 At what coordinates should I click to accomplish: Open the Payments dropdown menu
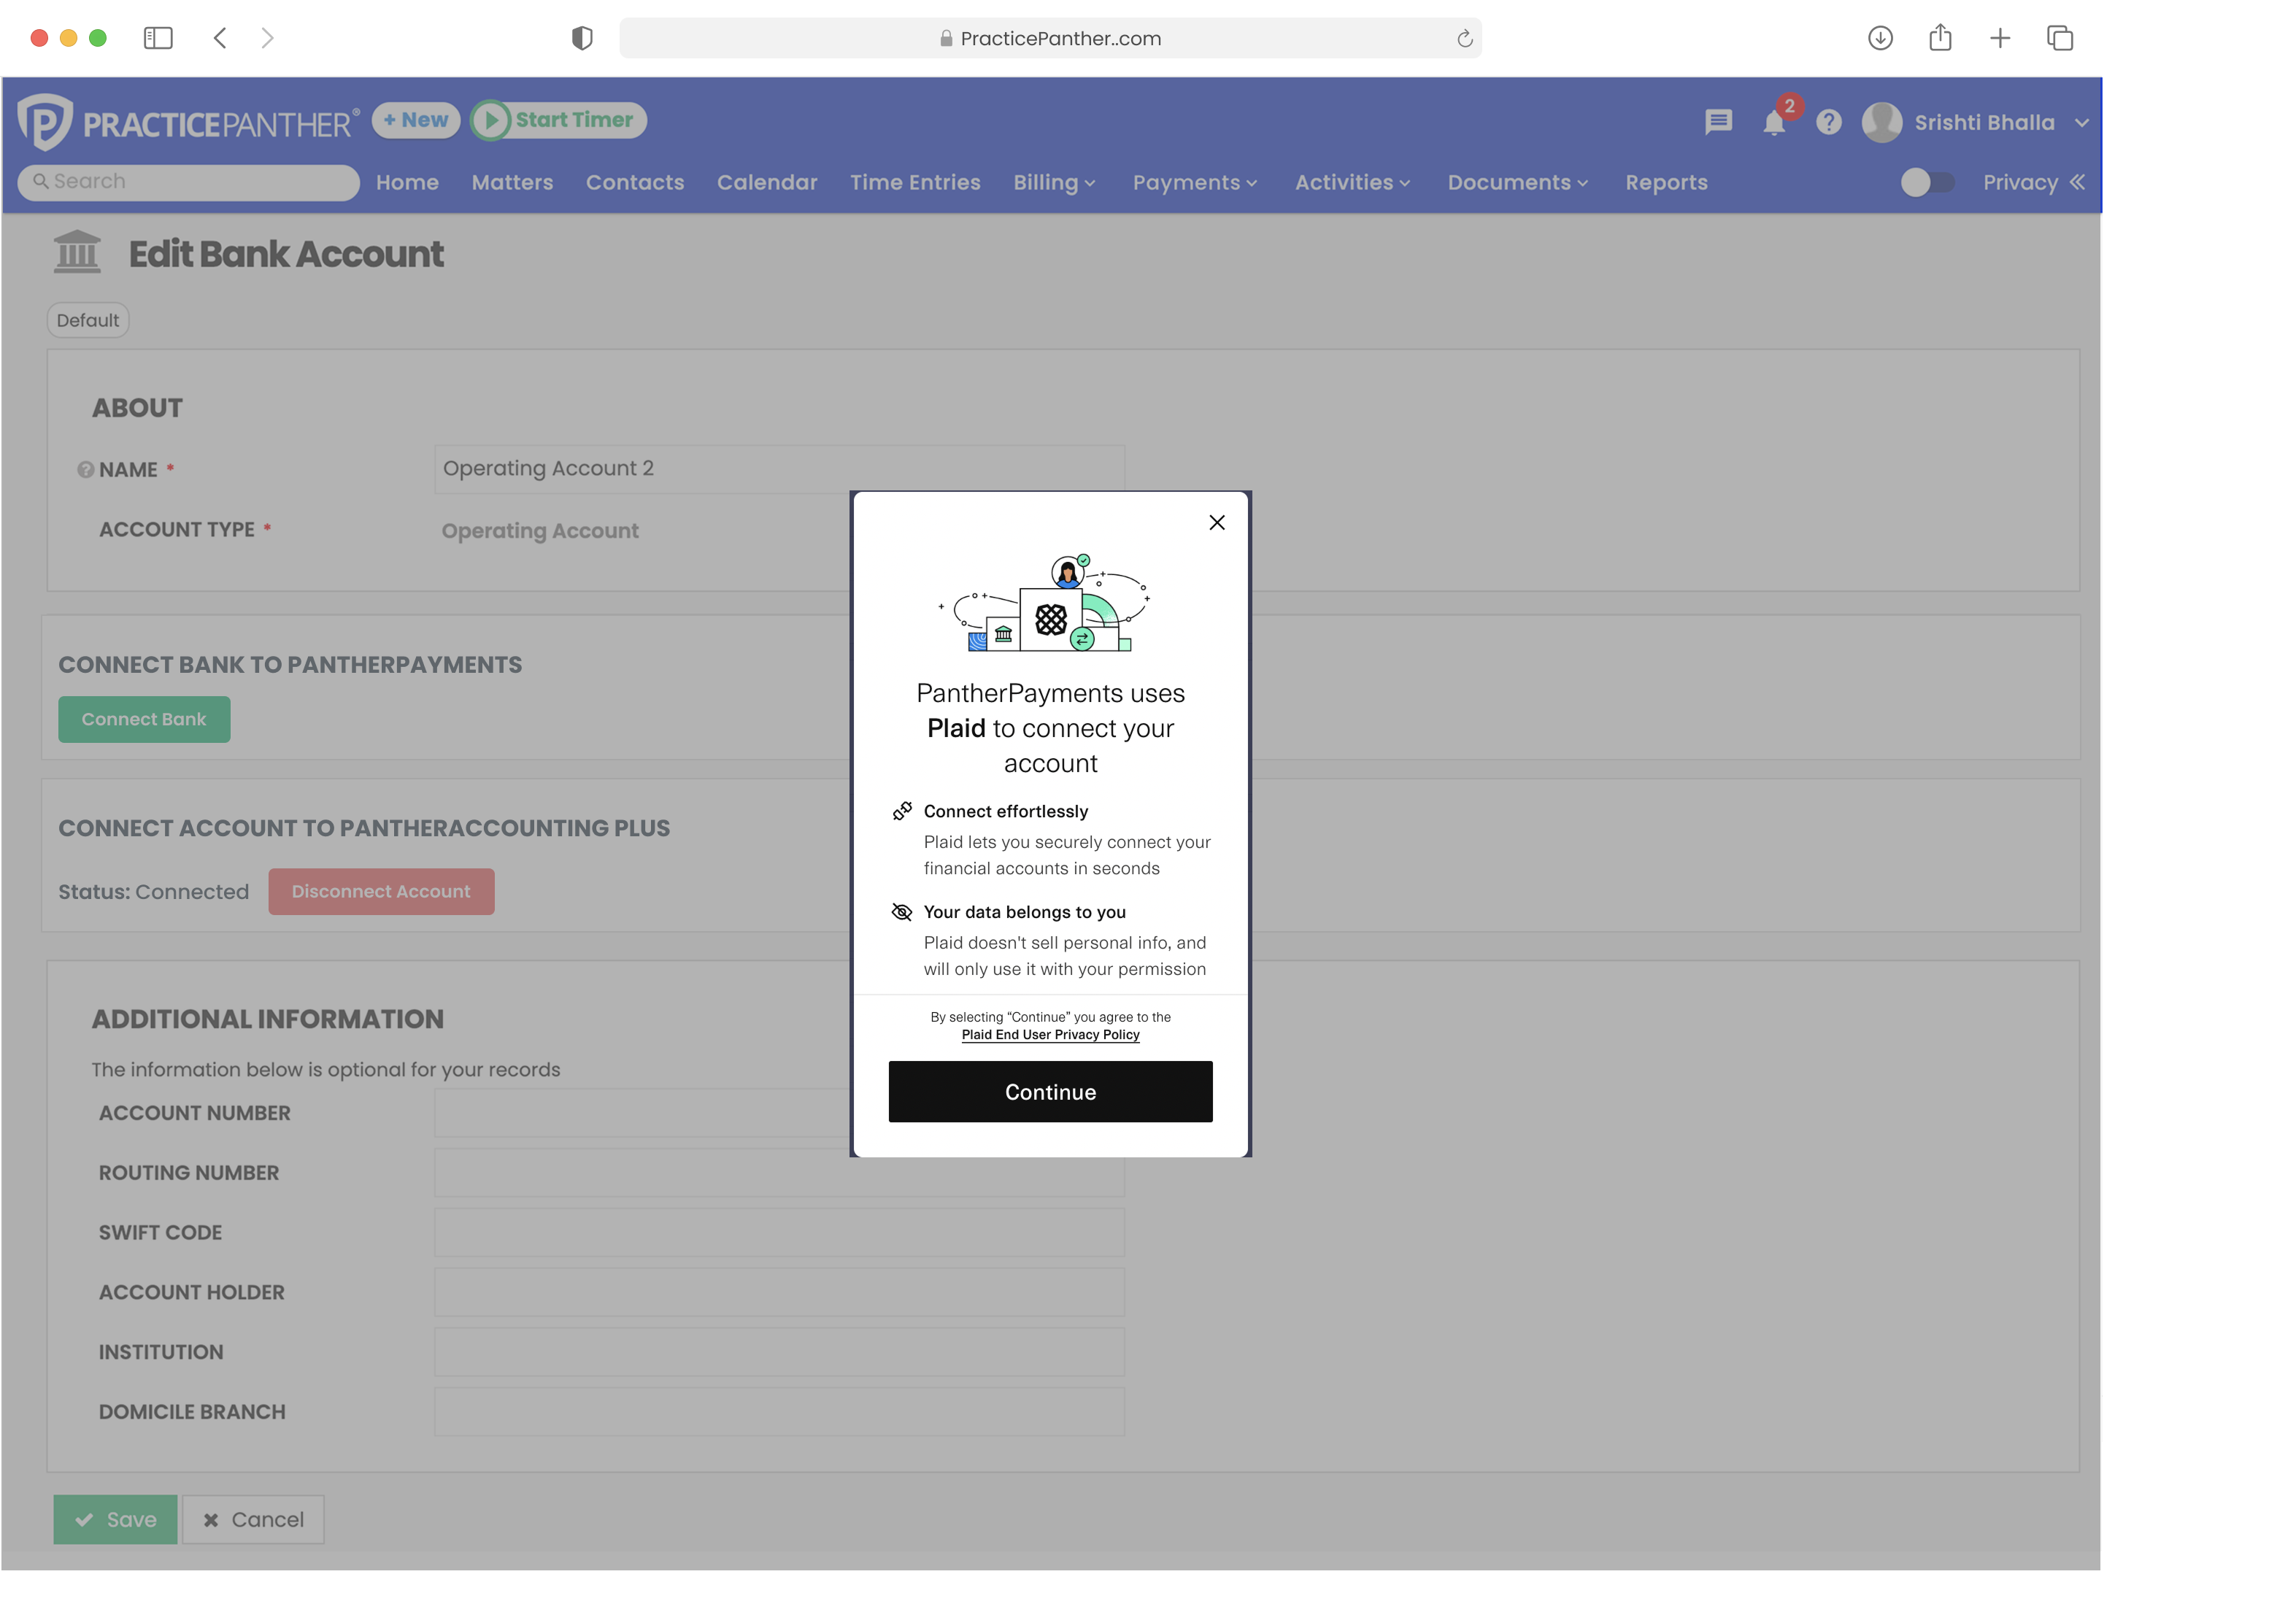point(1195,183)
